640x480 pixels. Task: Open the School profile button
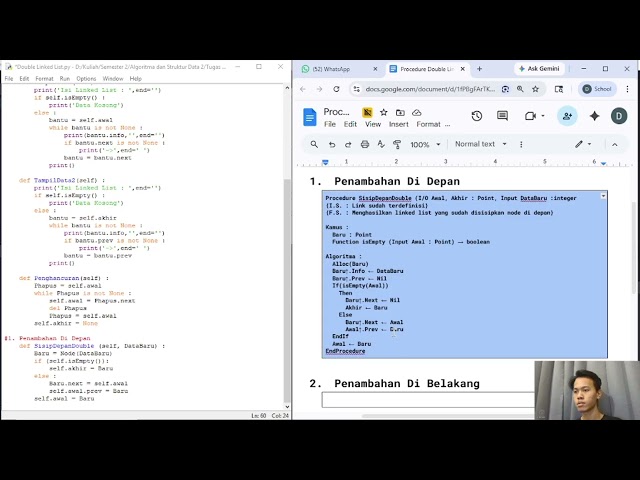[x=597, y=89]
